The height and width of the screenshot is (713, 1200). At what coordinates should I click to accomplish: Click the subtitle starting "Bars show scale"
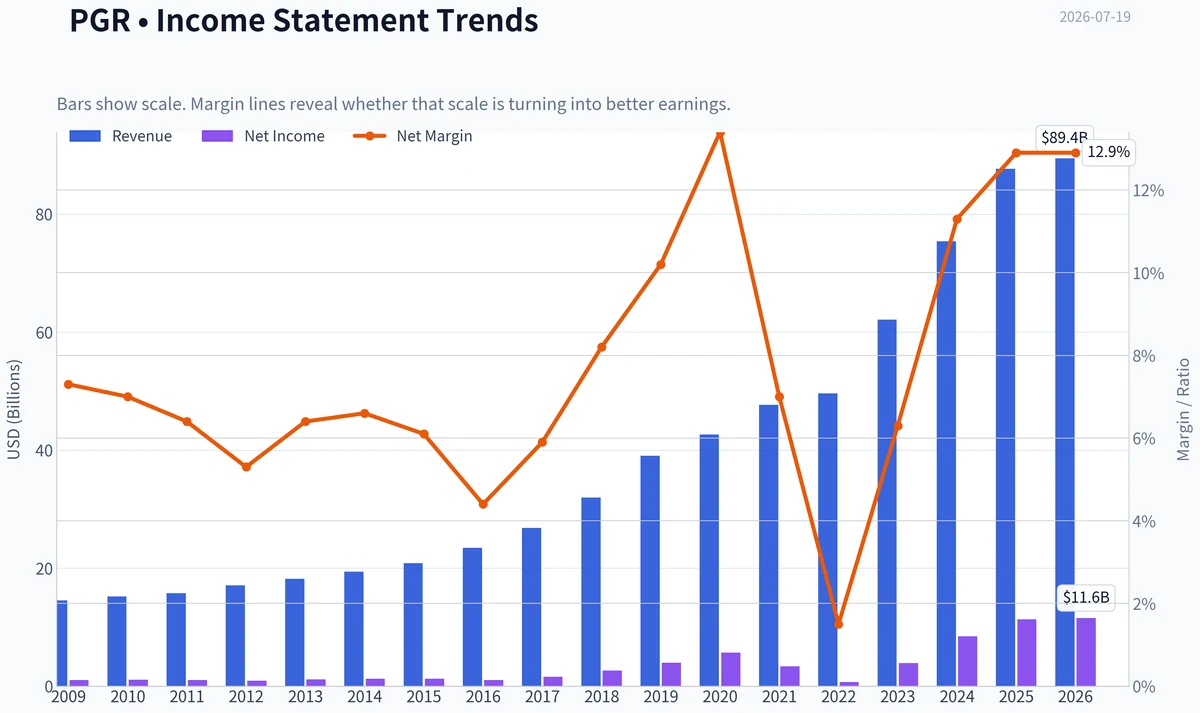pyautogui.click(x=394, y=104)
